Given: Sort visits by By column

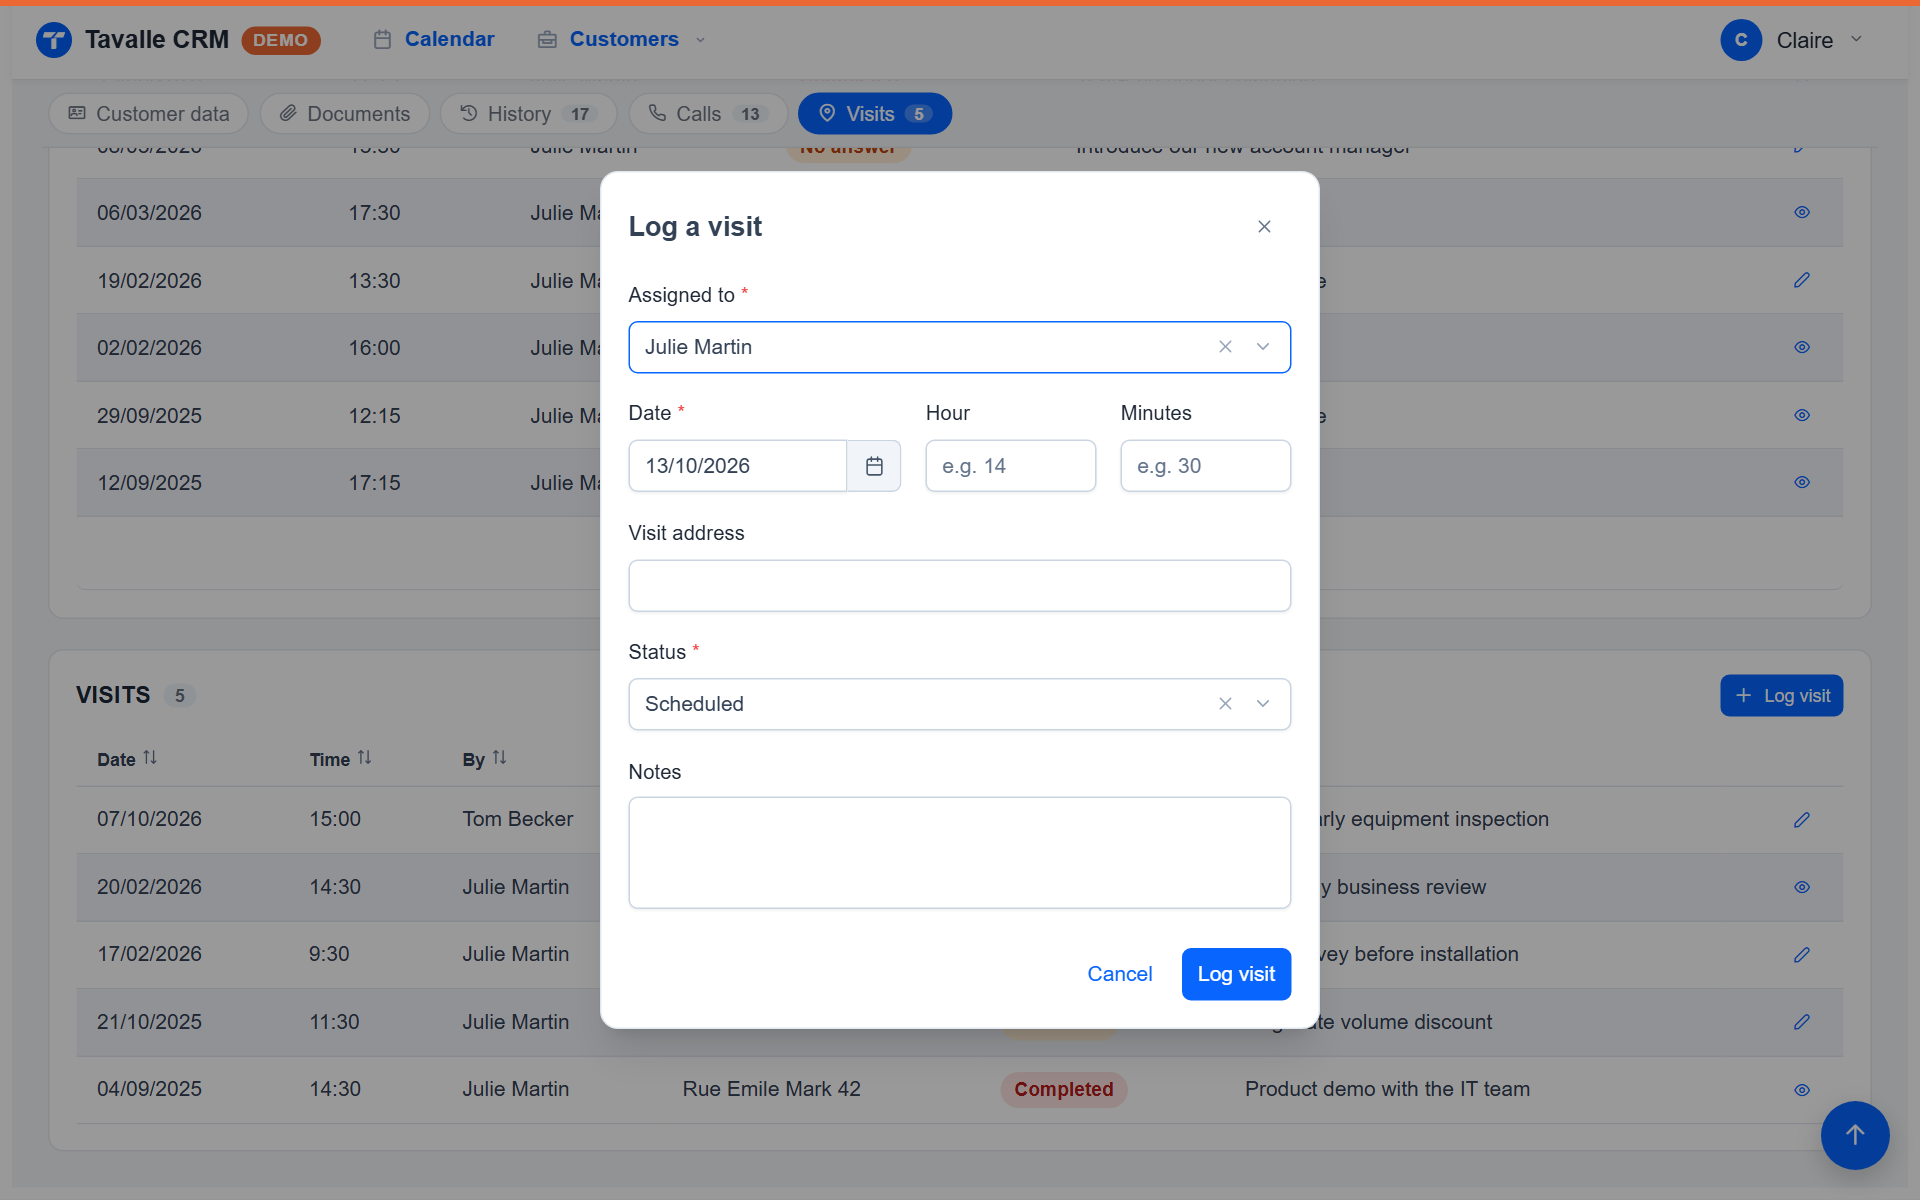Looking at the screenshot, I should (x=484, y=759).
